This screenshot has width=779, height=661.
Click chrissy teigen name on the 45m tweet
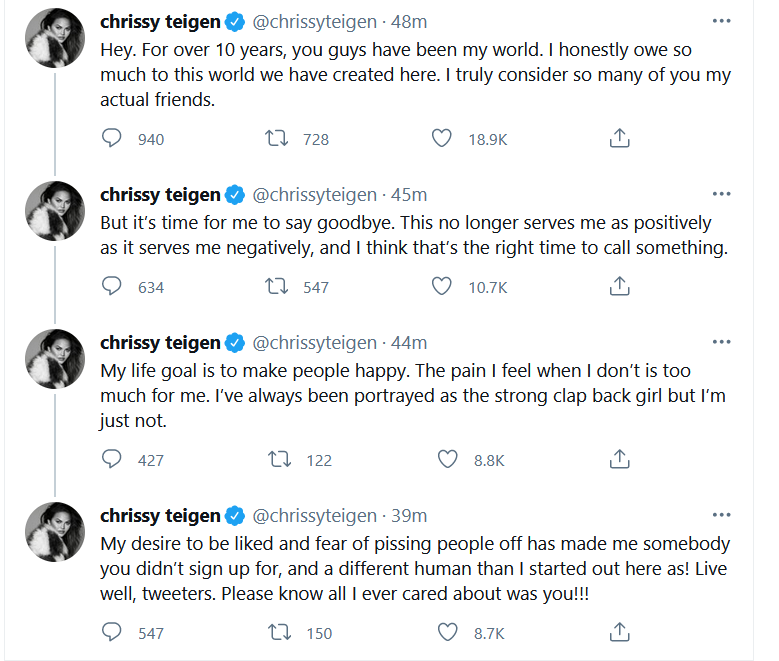click(160, 194)
